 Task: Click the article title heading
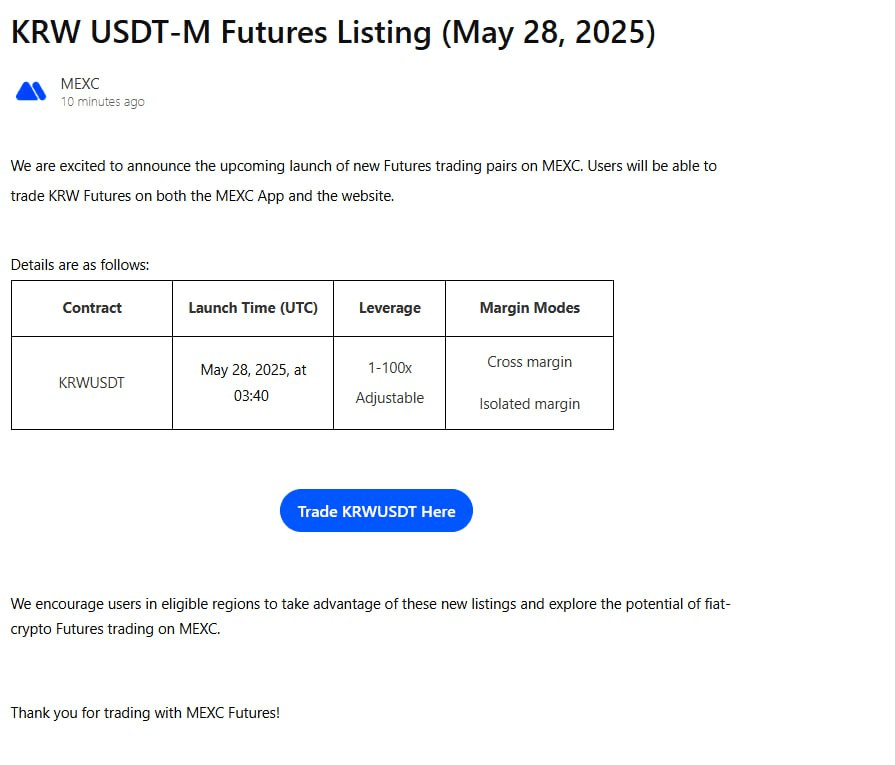[x=333, y=32]
